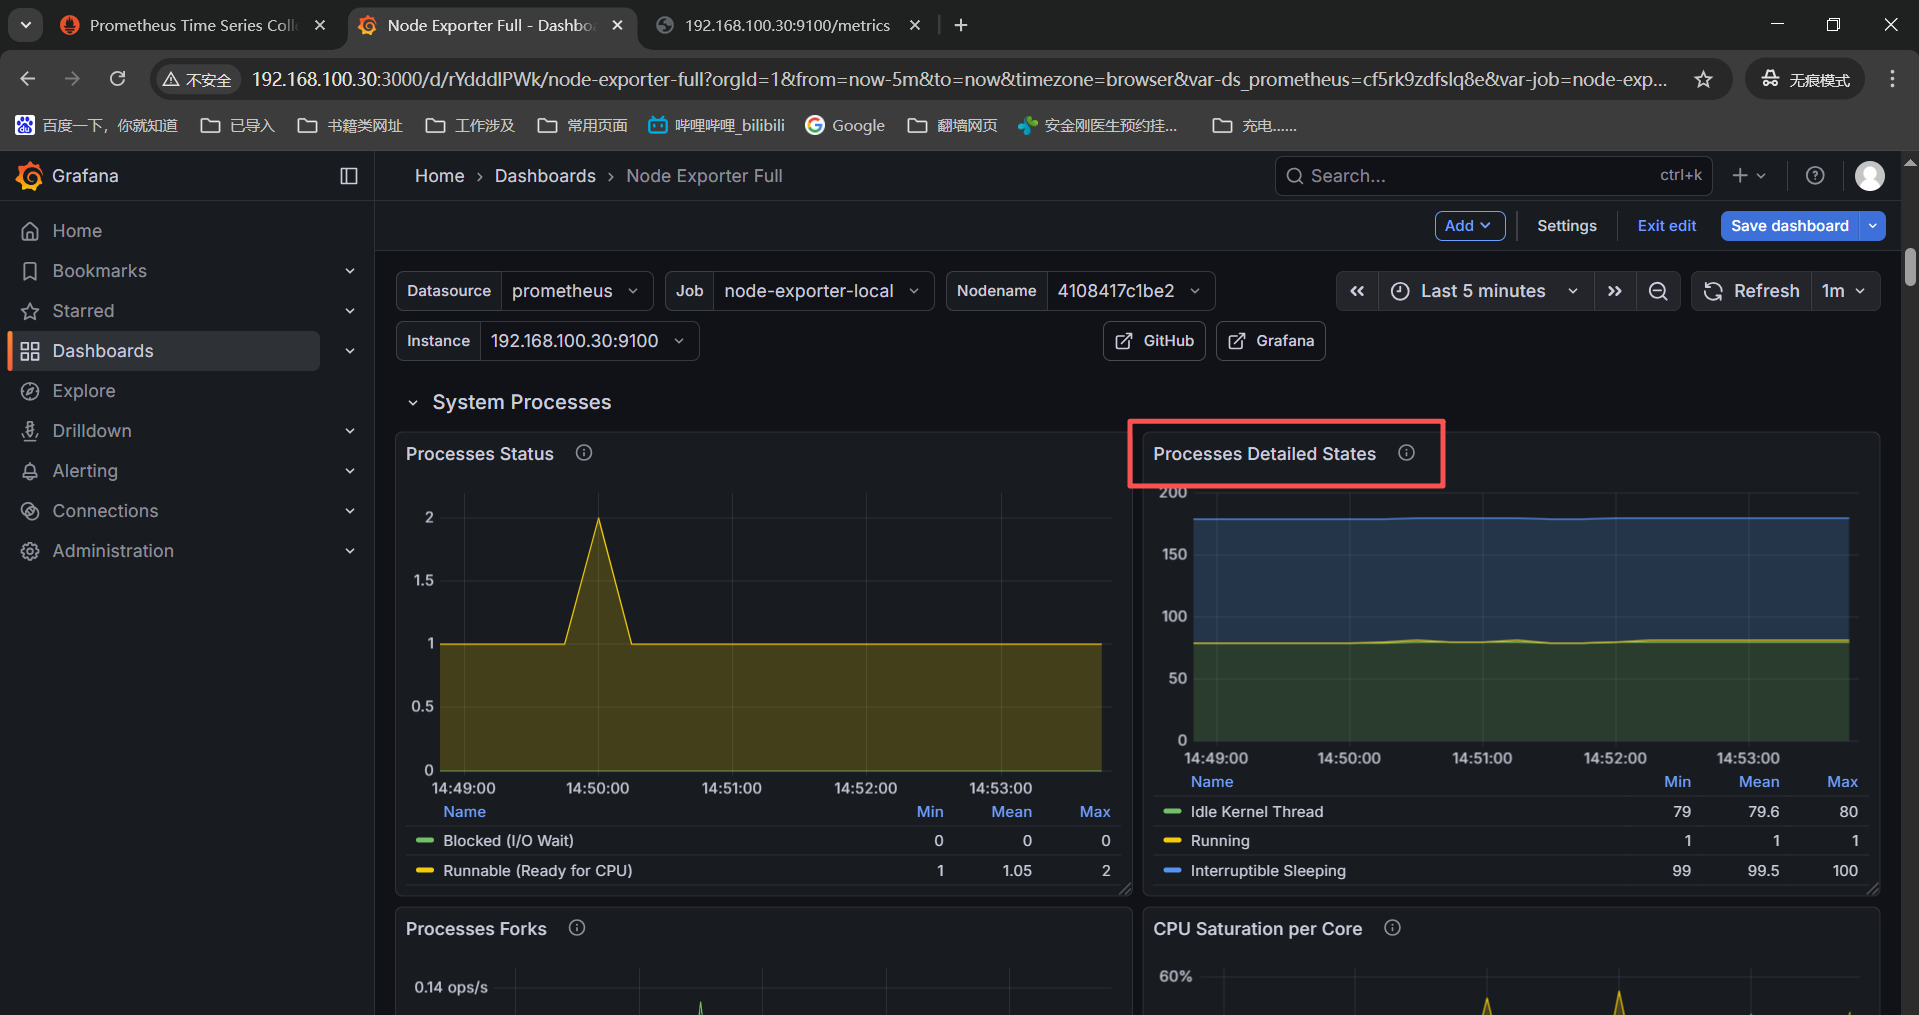Screen dimensions: 1919x1015
Task: Go to Home in the sidebar
Action: (x=77, y=231)
